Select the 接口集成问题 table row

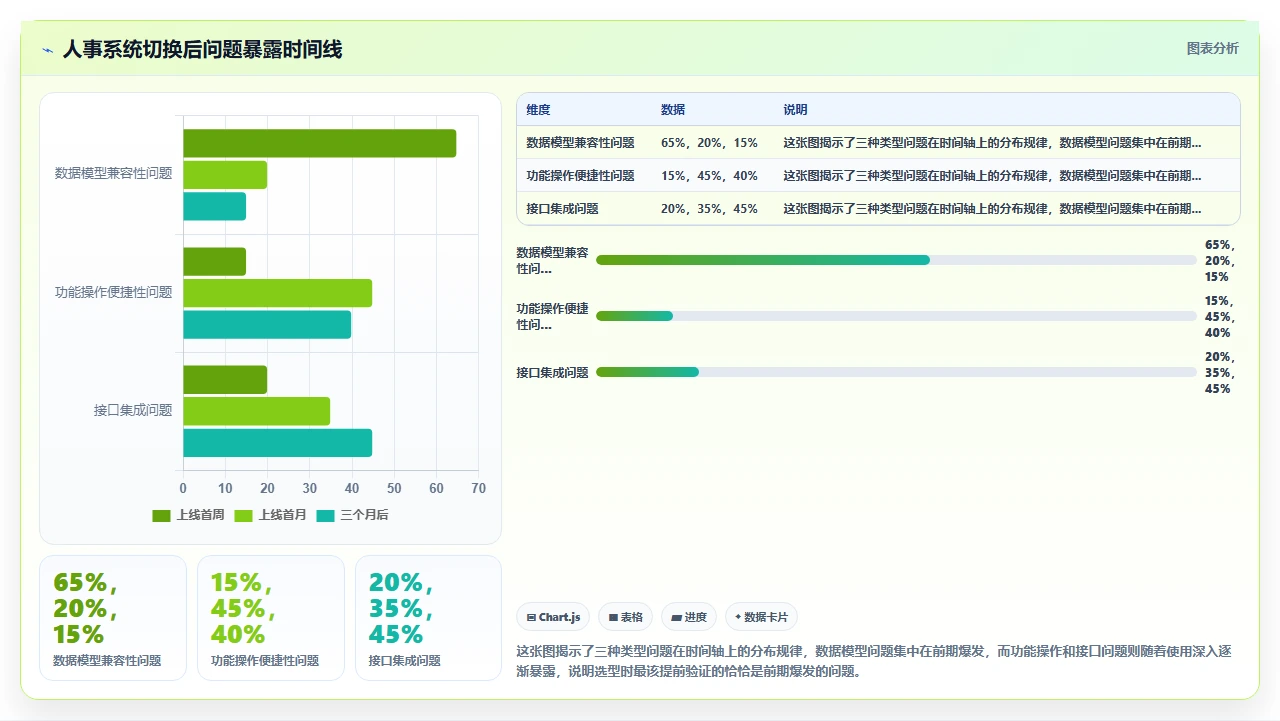click(x=878, y=209)
